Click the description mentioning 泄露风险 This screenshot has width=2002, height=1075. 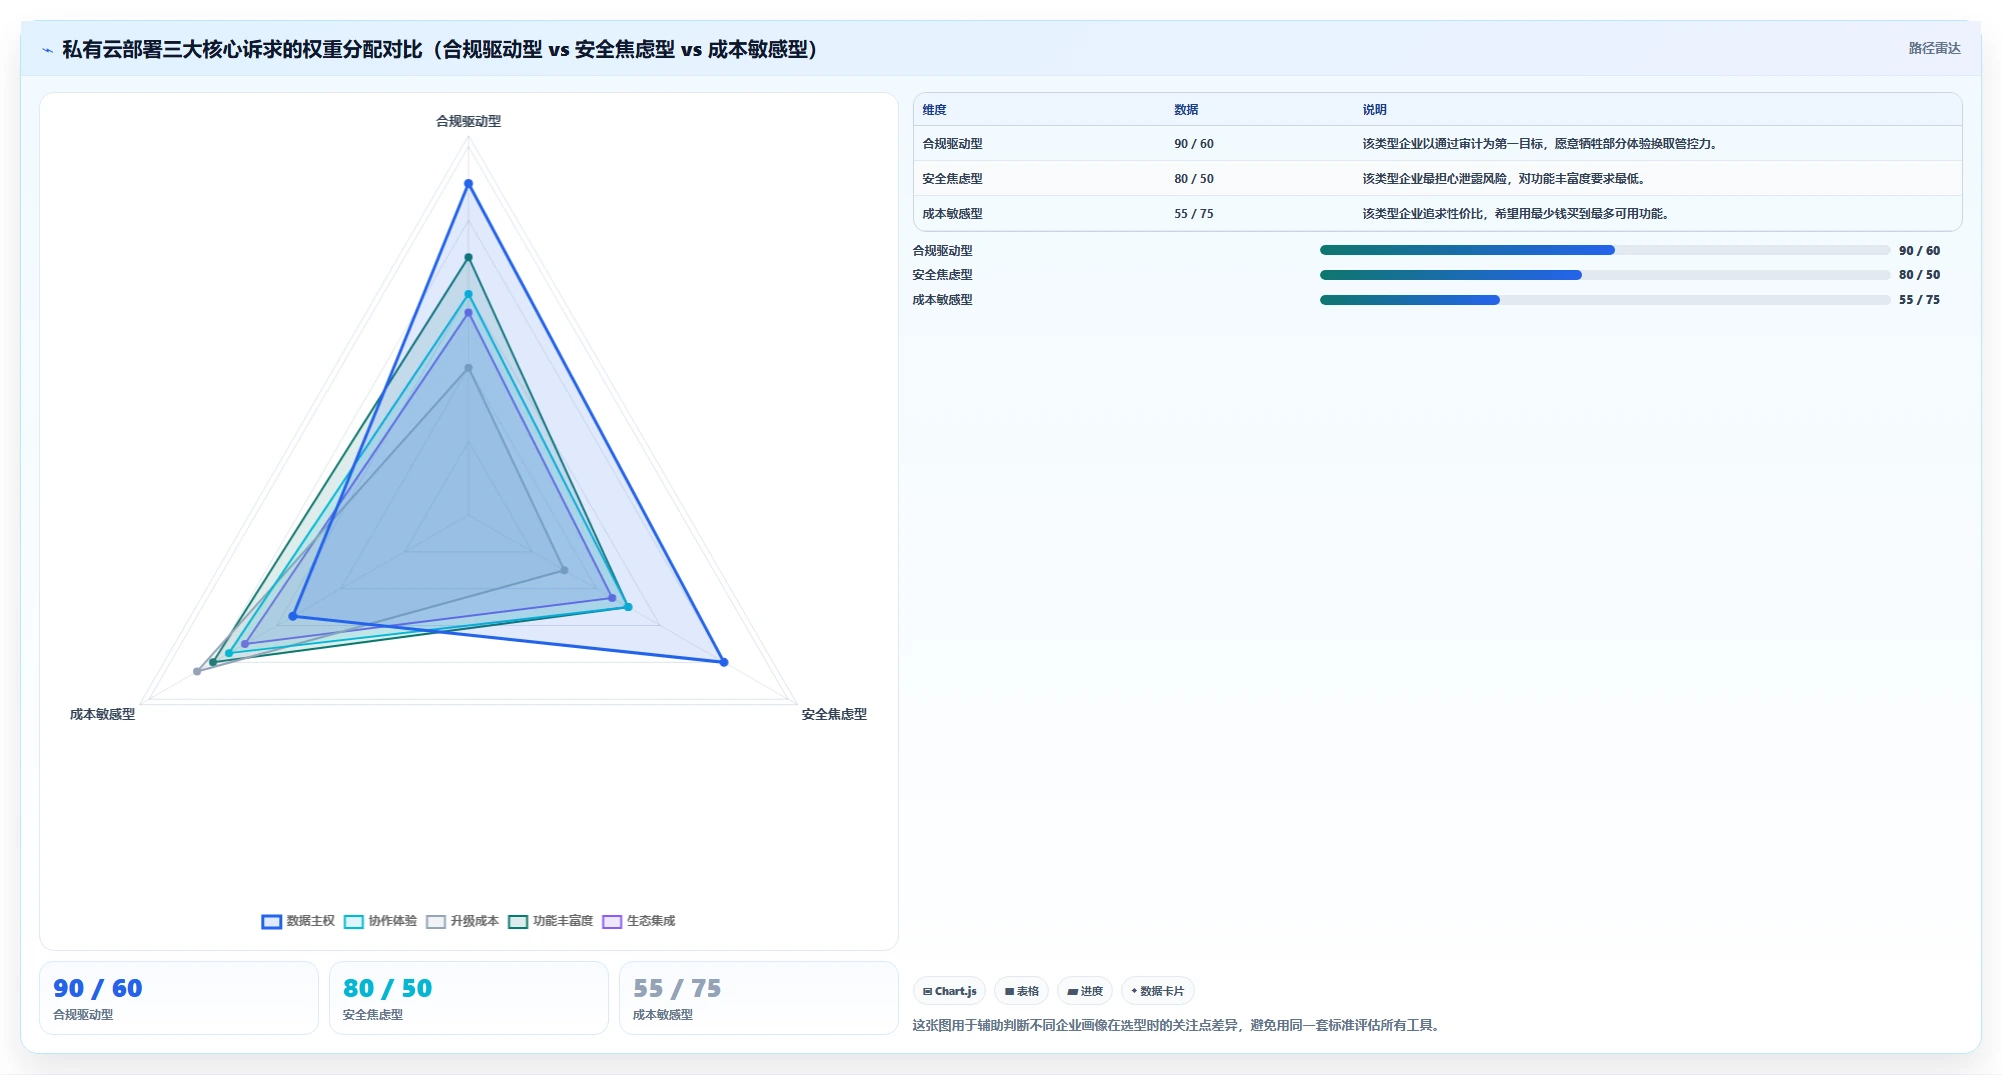pyautogui.click(x=1504, y=179)
